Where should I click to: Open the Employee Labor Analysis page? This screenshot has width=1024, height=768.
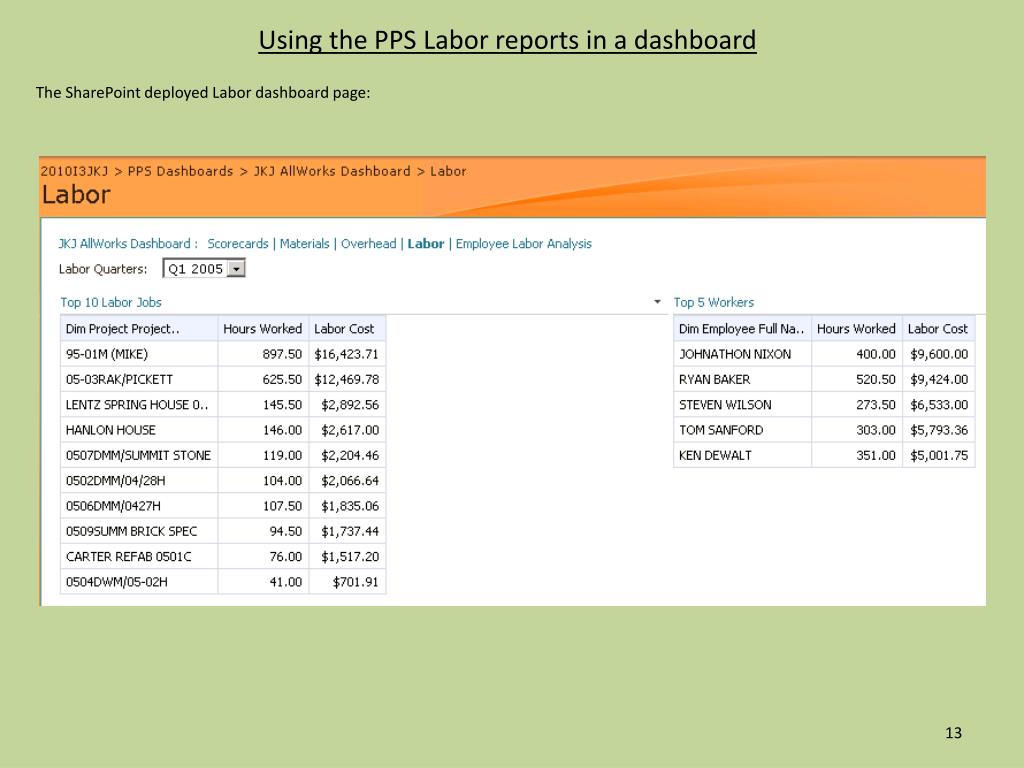[524, 244]
